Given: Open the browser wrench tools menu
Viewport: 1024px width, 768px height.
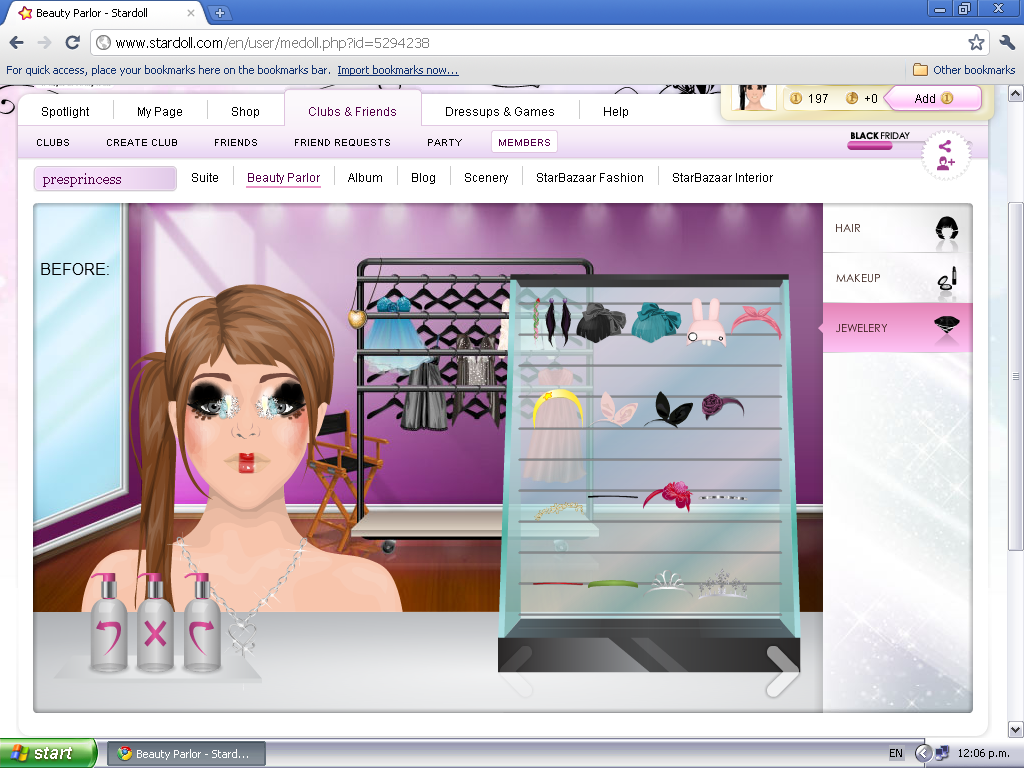Looking at the screenshot, I should [x=1005, y=44].
